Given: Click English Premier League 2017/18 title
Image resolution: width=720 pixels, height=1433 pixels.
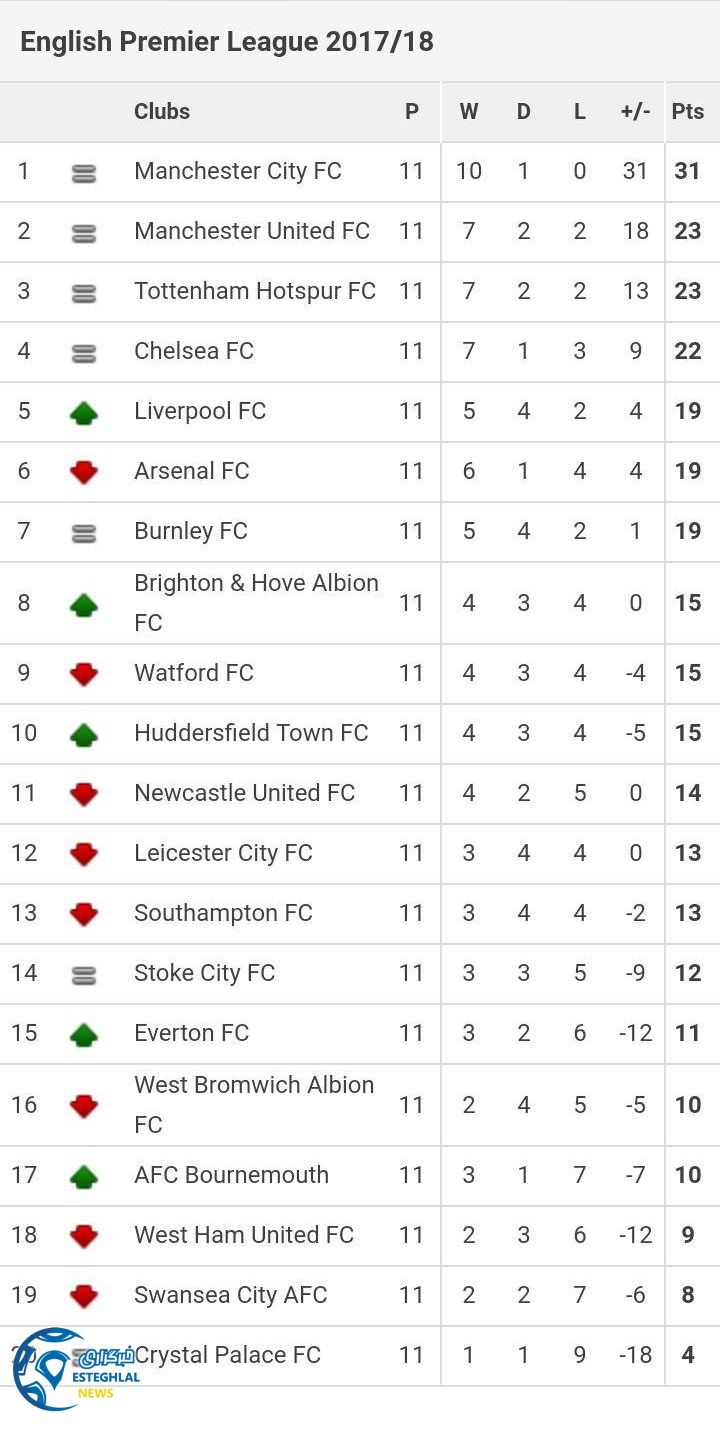Looking at the screenshot, I should pos(227,42).
